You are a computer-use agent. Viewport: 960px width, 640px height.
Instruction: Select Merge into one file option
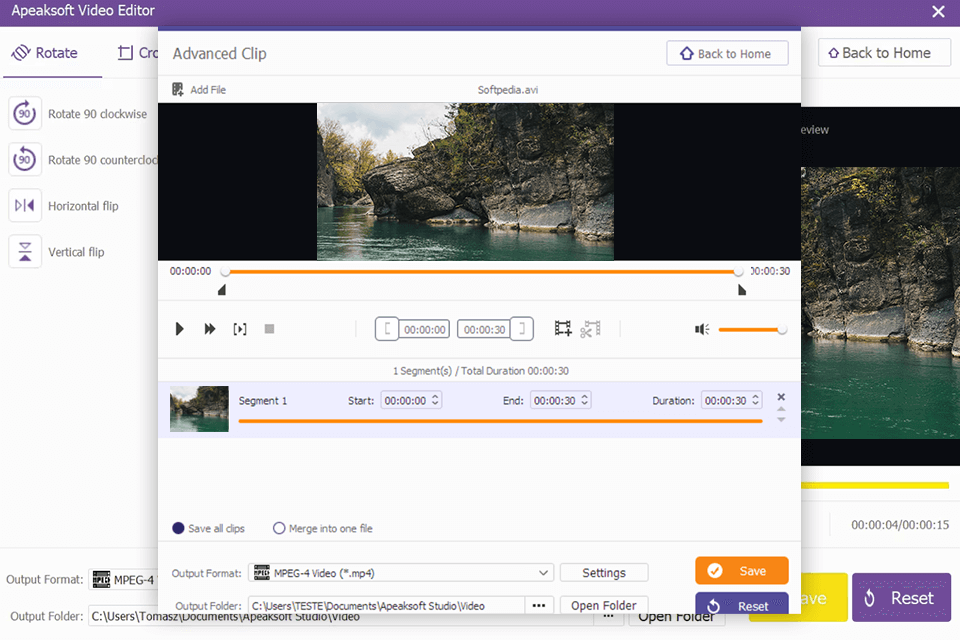323,528
